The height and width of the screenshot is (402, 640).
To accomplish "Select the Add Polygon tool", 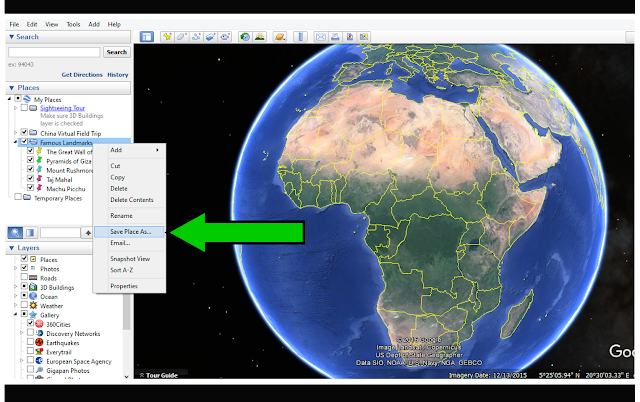I will click(181, 37).
